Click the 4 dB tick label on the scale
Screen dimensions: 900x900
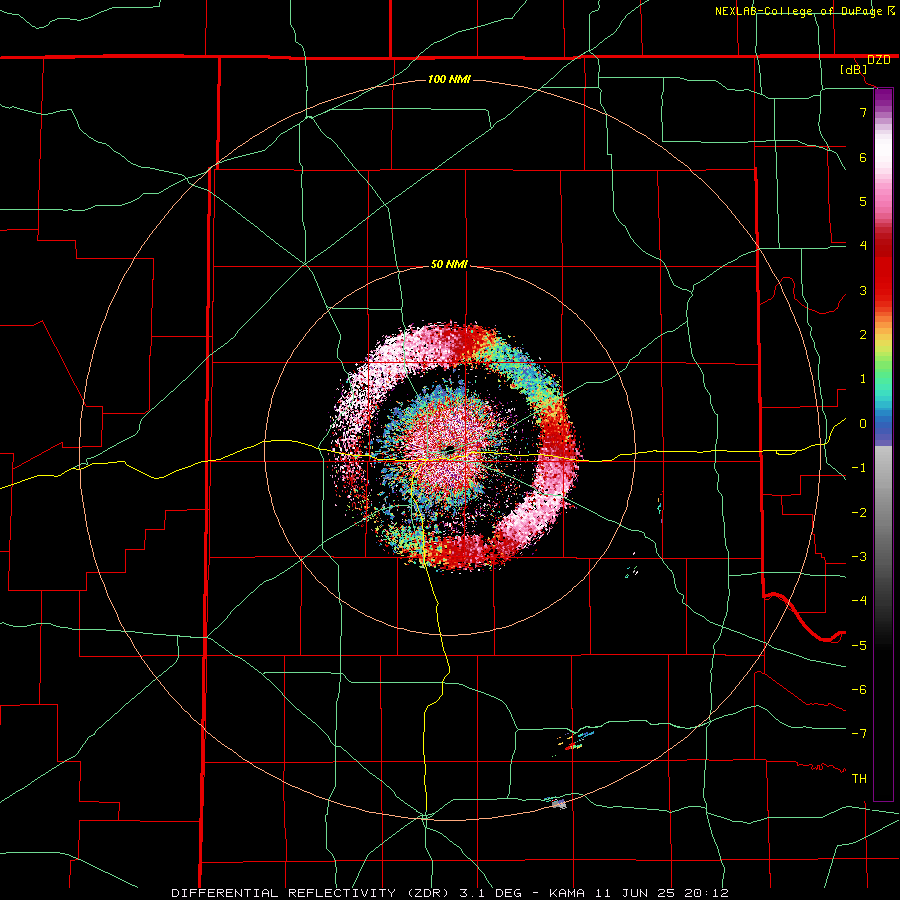(x=863, y=246)
